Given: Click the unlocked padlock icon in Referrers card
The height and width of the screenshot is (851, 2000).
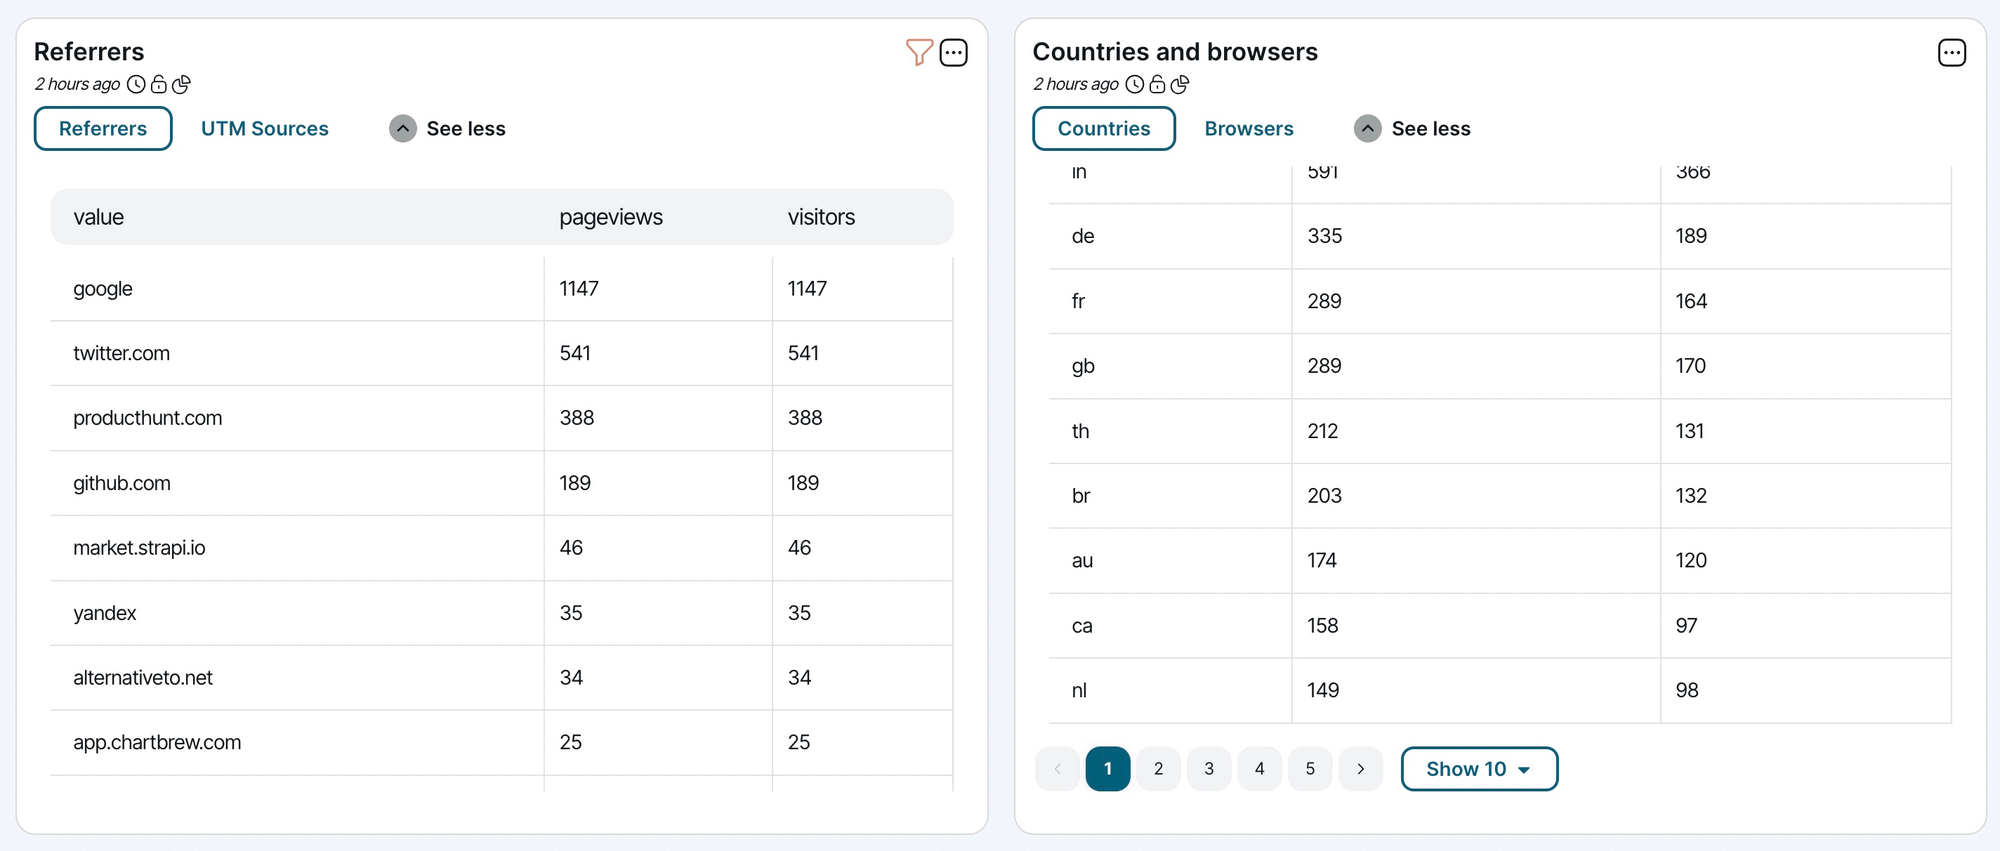Looking at the screenshot, I should (159, 85).
